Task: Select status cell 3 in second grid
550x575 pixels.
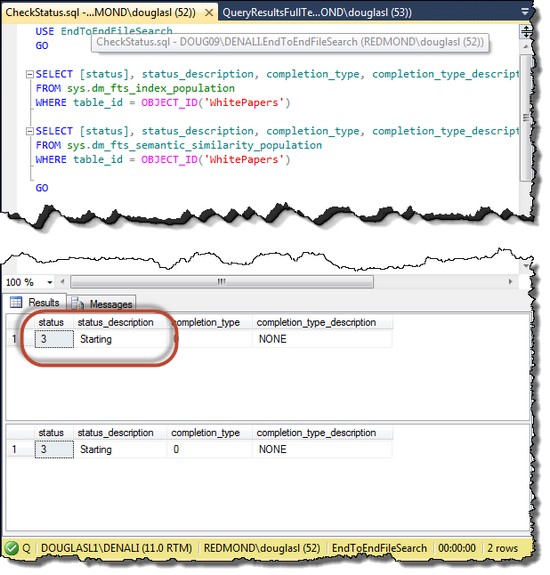Action: 54,450
